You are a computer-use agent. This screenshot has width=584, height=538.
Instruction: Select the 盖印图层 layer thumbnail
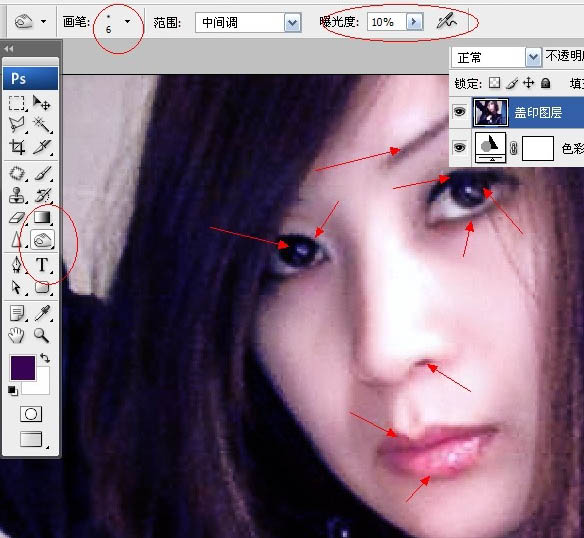[491, 112]
